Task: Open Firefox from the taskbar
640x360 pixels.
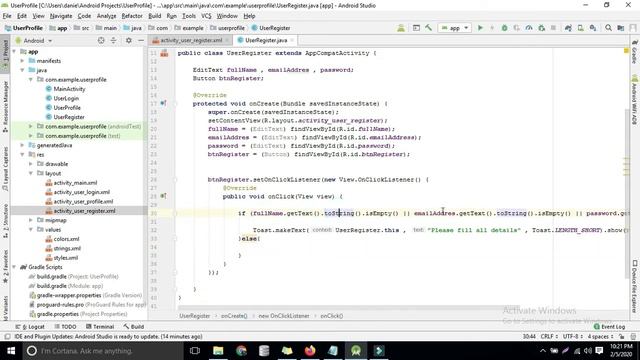Action: tap(310, 351)
